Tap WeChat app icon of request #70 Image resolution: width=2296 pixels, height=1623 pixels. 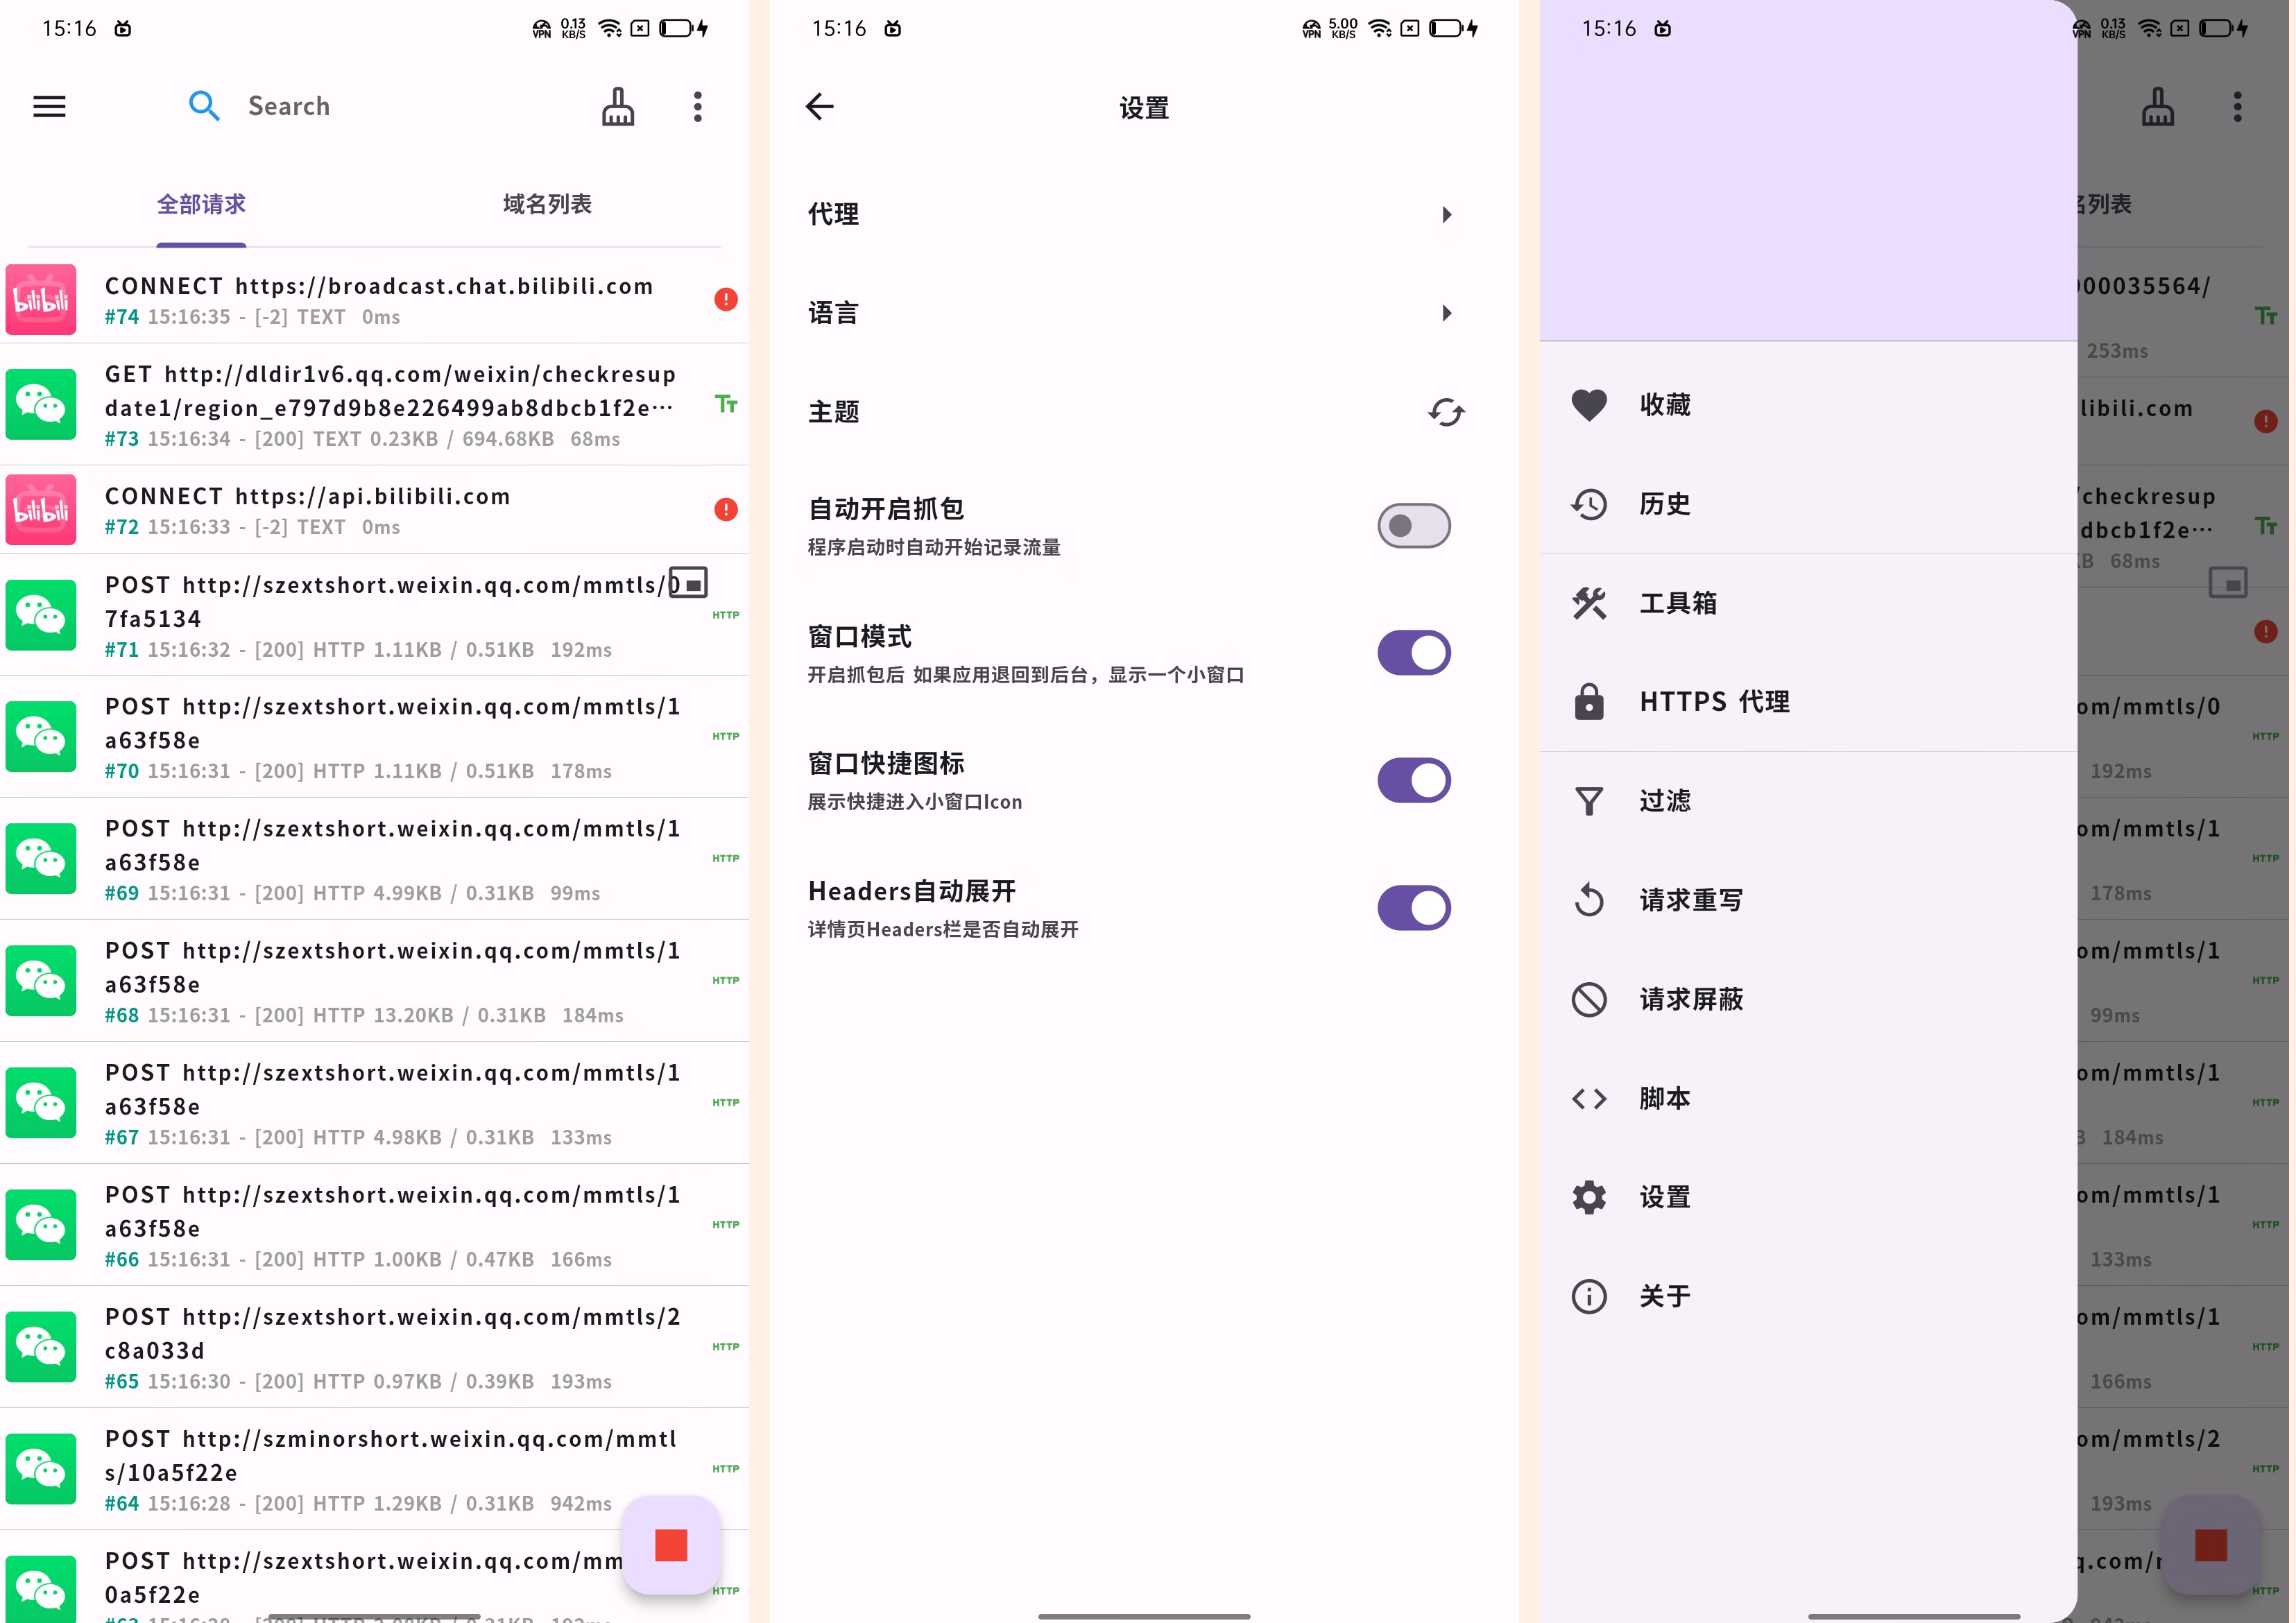pyautogui.click(x=41, y=737)
